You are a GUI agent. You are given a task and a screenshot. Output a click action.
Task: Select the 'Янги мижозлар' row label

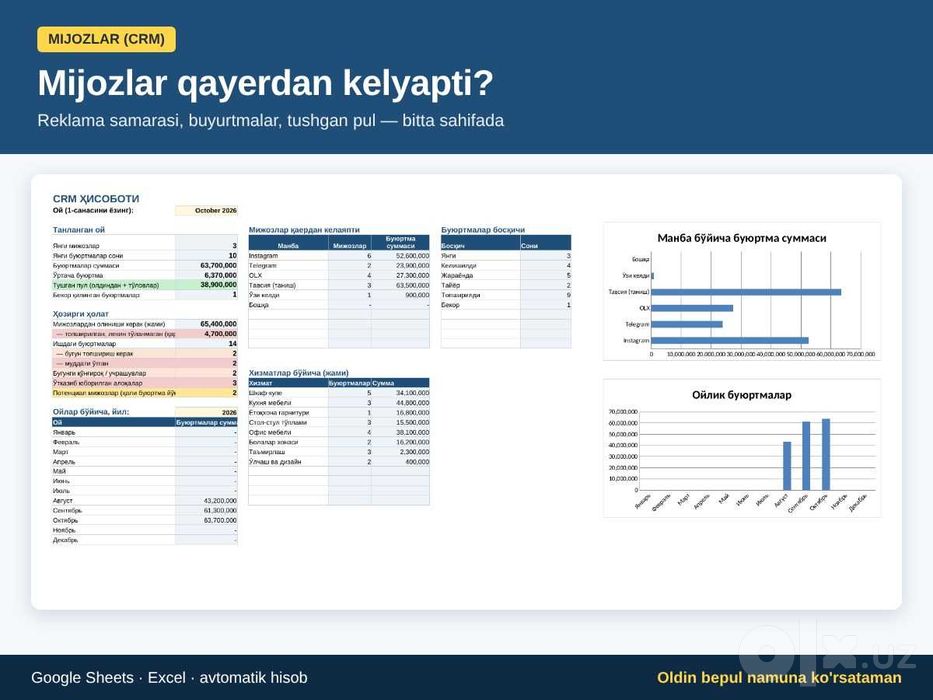tap(76, 245)
